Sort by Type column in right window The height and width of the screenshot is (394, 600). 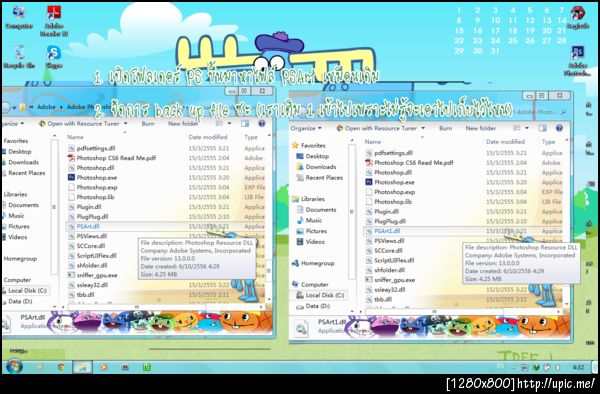pyautogui.click(x=548, y=142)
